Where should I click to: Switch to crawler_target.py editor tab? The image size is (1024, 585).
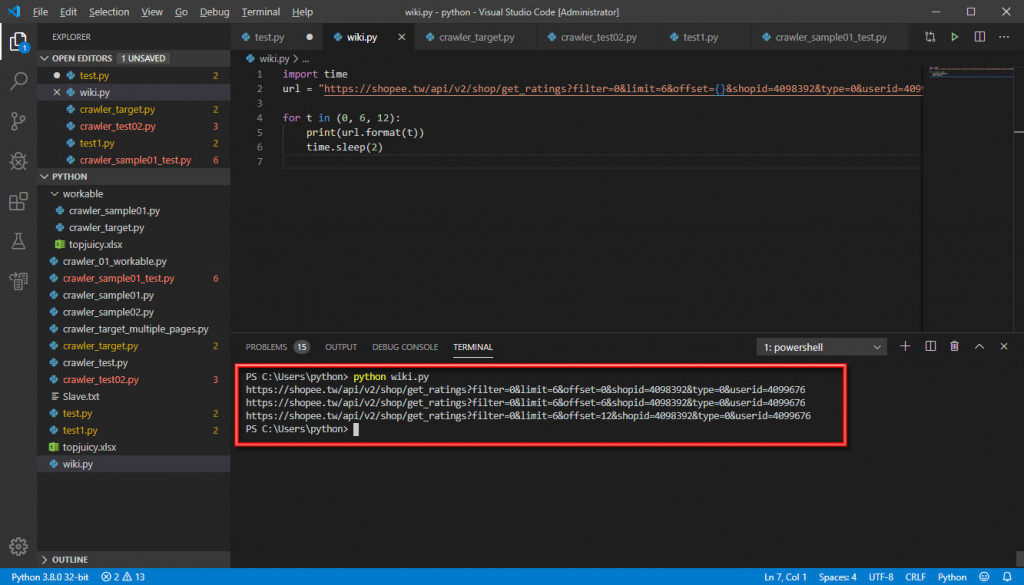coord(477,37)
